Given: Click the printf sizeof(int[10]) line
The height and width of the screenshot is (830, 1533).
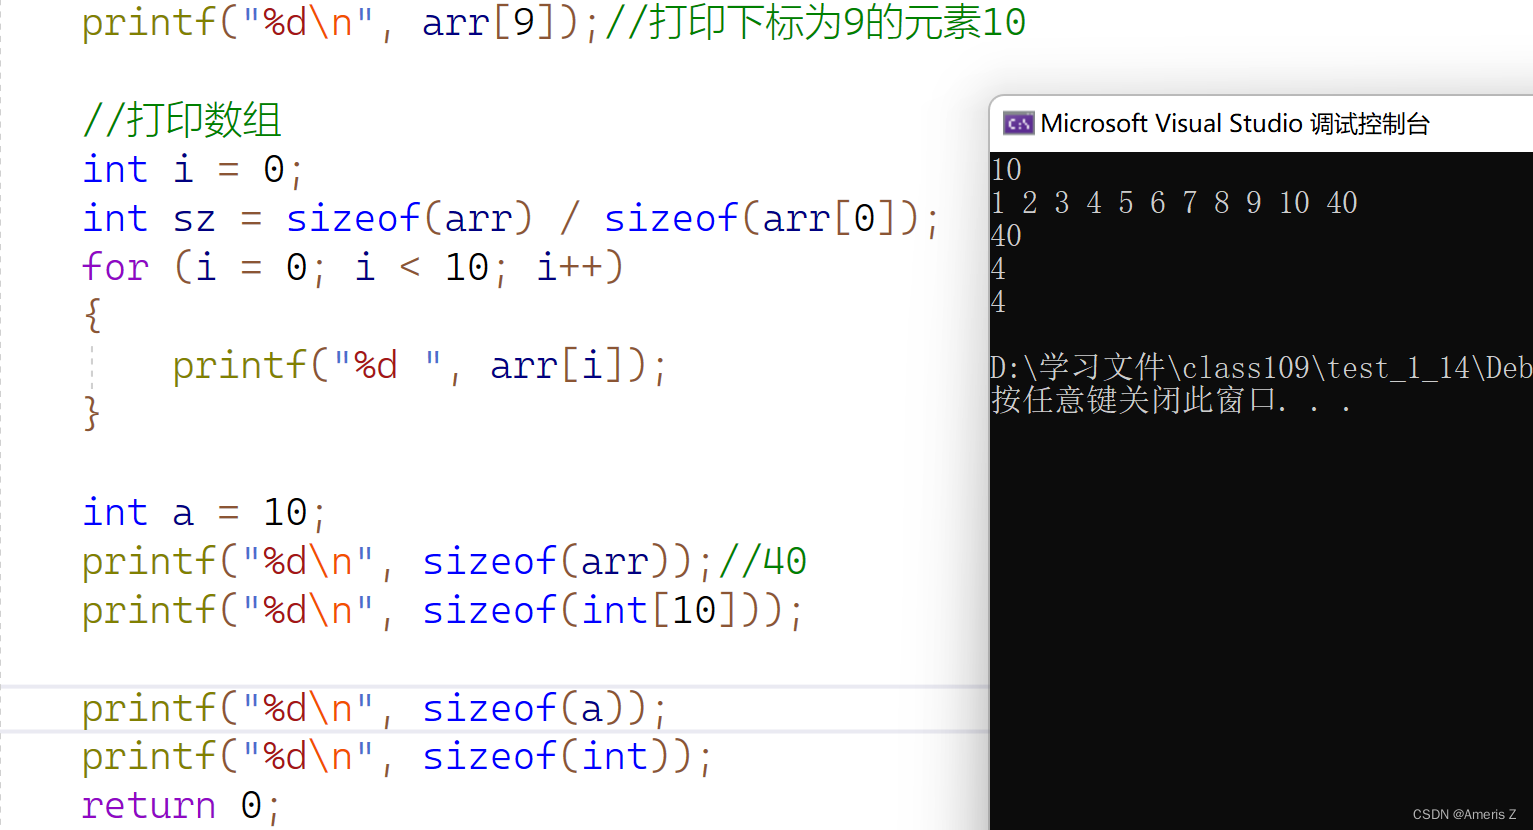Looking at the screenshot, I should 443,610.
